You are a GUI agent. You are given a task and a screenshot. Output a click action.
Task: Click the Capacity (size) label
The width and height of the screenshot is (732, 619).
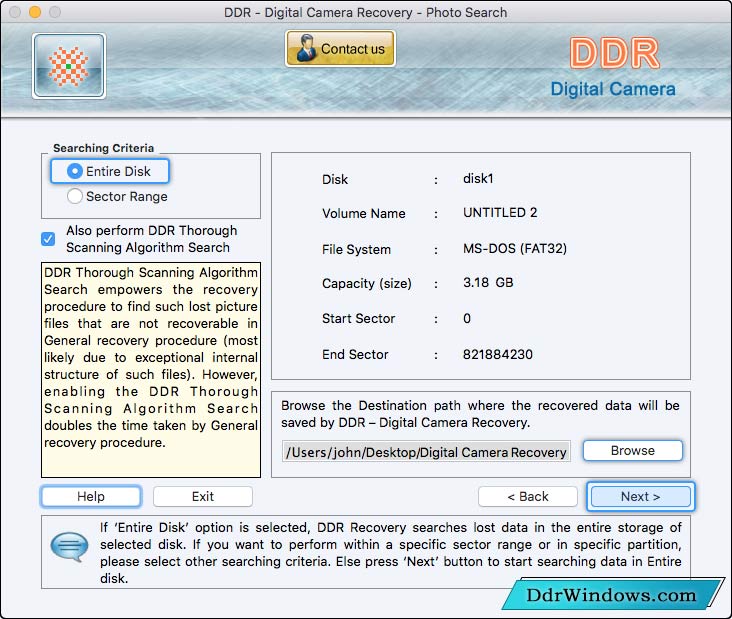click(x=367, y=283)
